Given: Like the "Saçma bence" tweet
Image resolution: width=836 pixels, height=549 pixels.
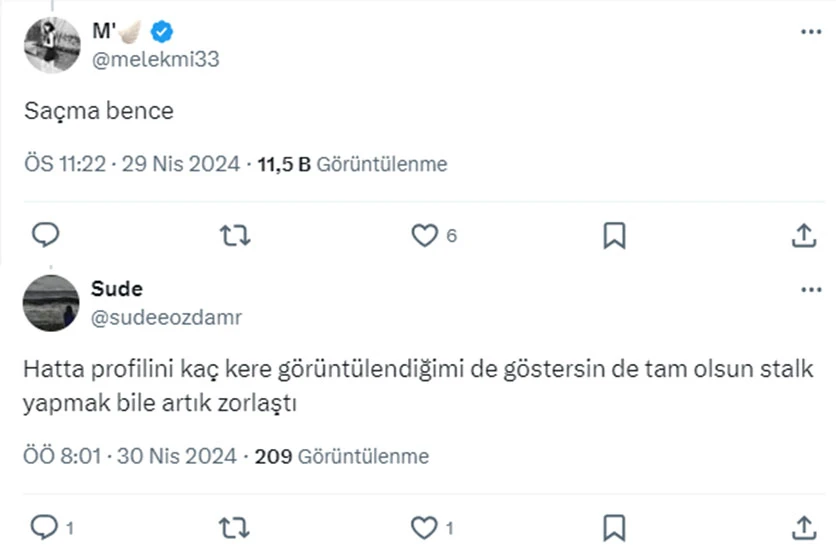Looking at the screenshot, I should 426,235.
